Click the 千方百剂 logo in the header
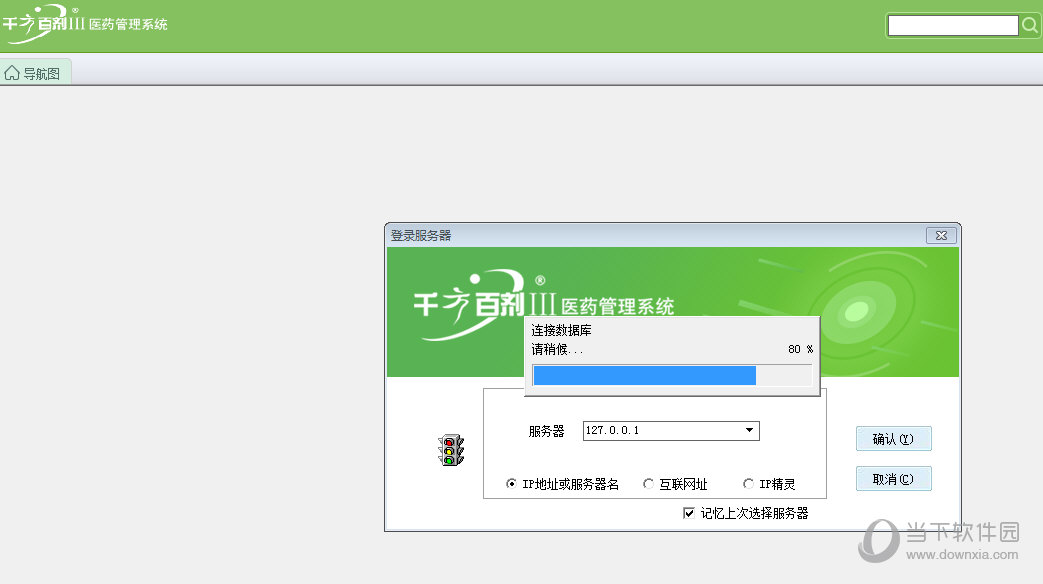 84,23
